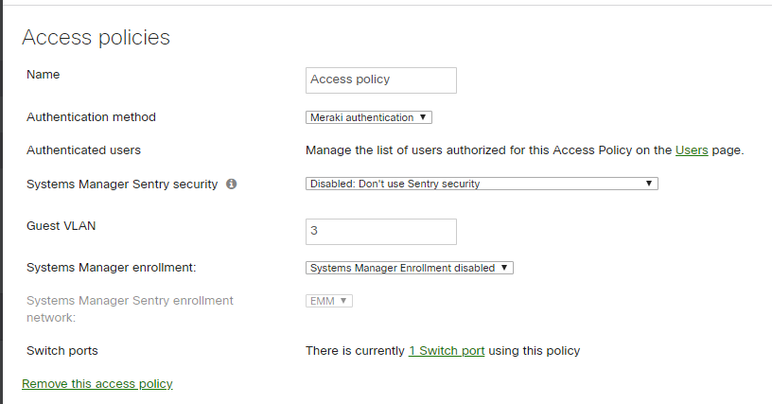Open the Users page link
The image size is (772, 404).
point(691,150)
